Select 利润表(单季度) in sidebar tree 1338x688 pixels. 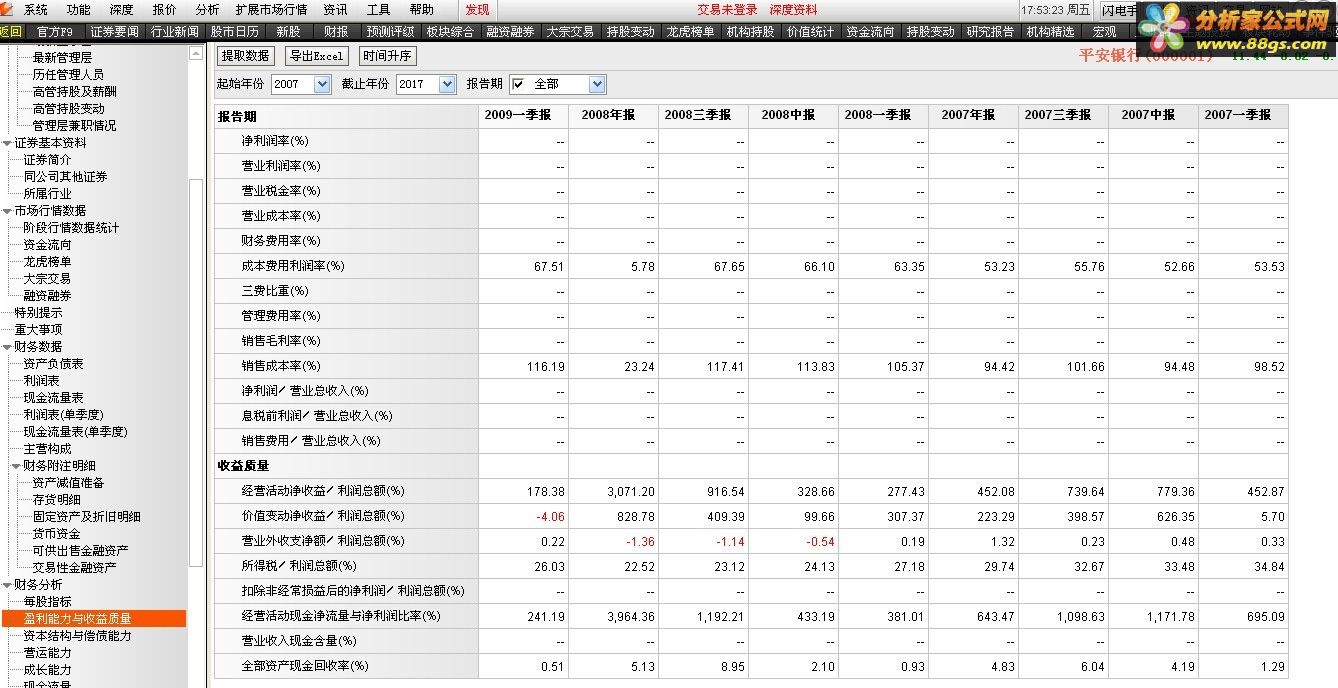63,415
